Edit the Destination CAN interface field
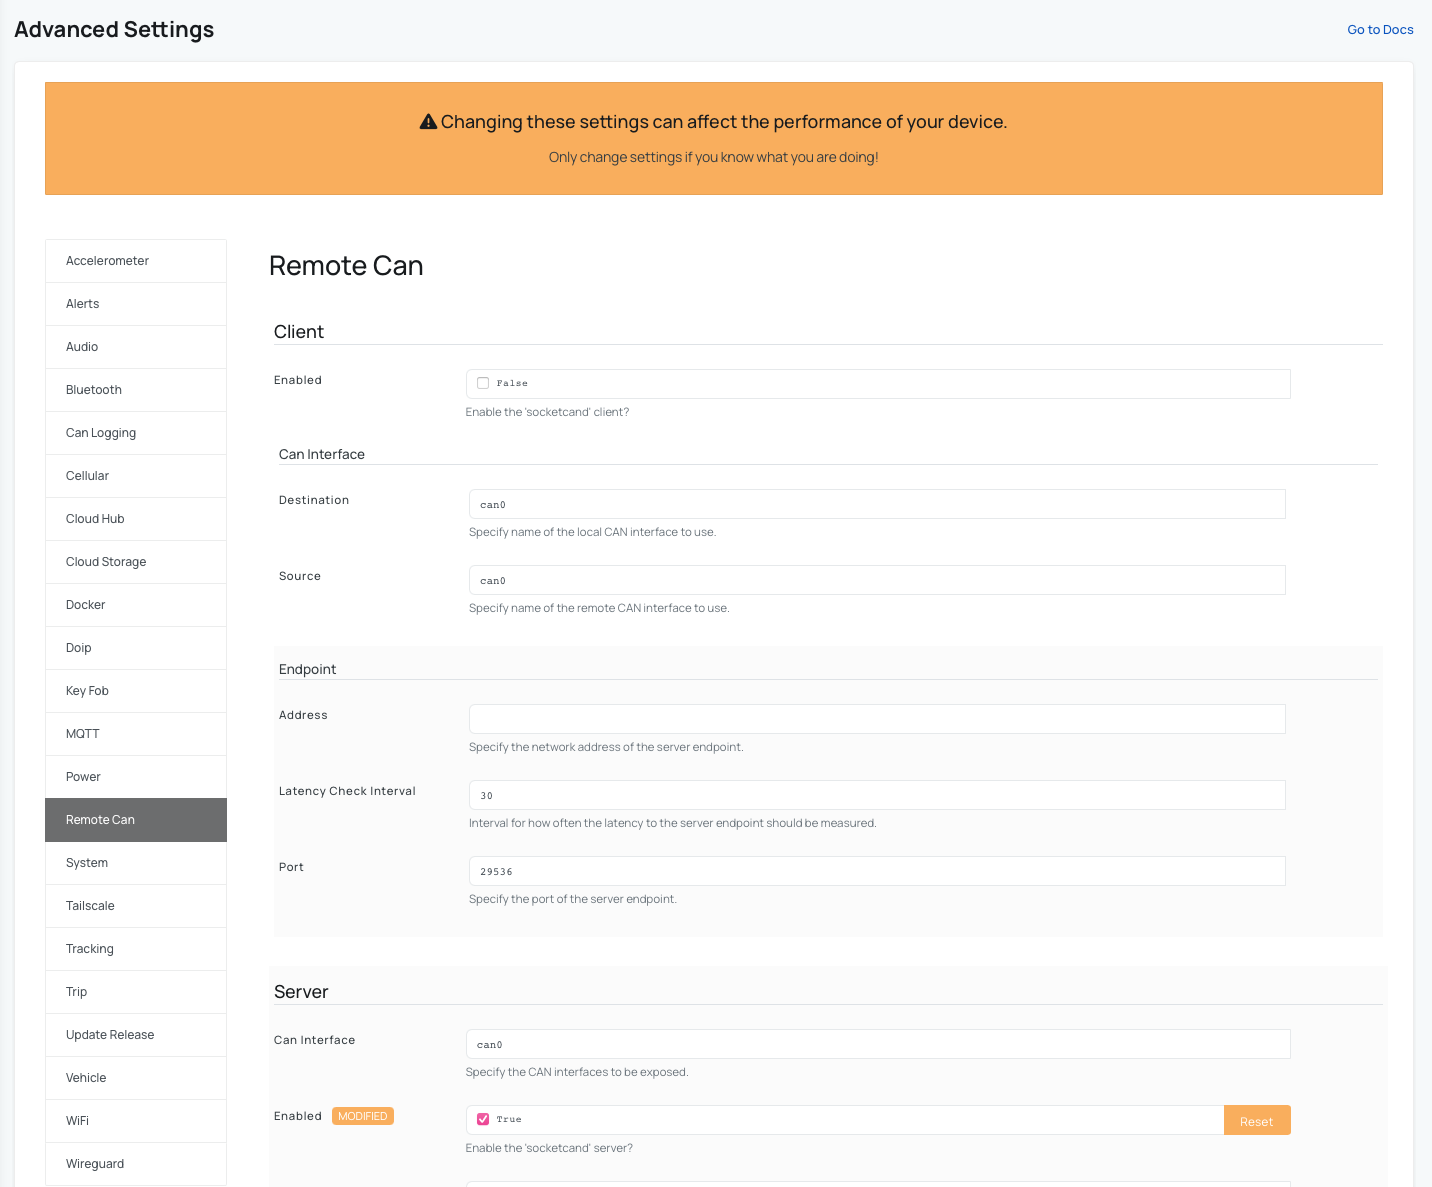The height and width of the screenshot is (1187, 1432). (876, 504)
